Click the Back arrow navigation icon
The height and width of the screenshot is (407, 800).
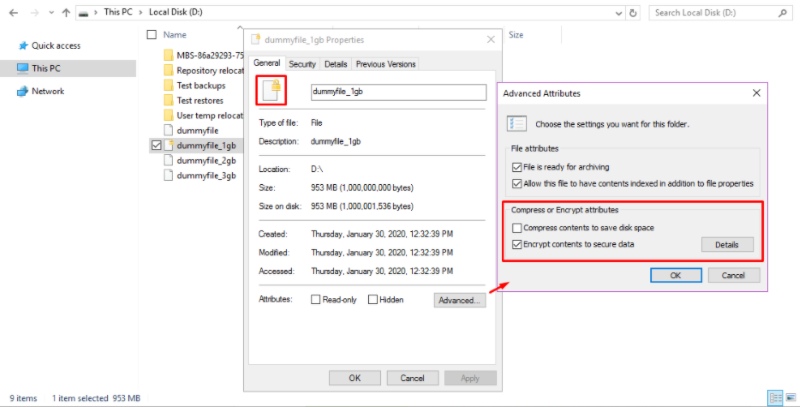point(12,12)
